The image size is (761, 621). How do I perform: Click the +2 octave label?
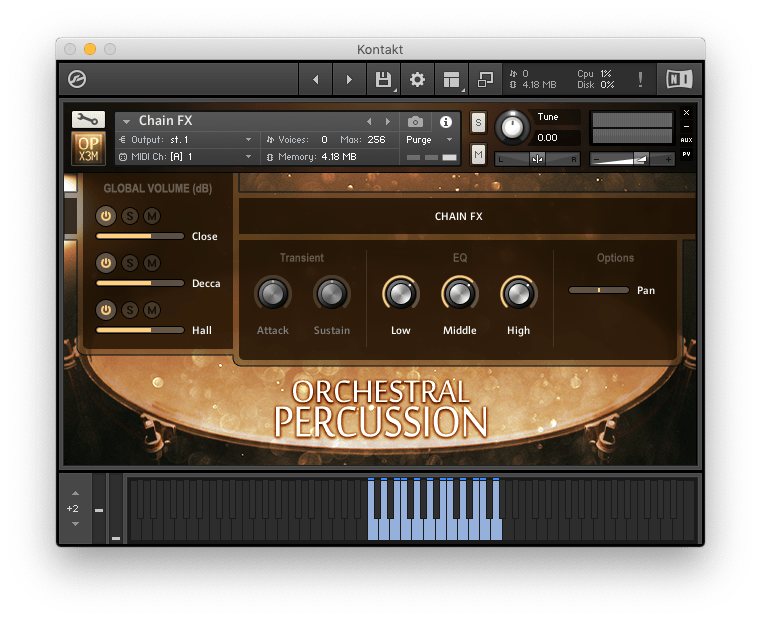pos(72,508)
